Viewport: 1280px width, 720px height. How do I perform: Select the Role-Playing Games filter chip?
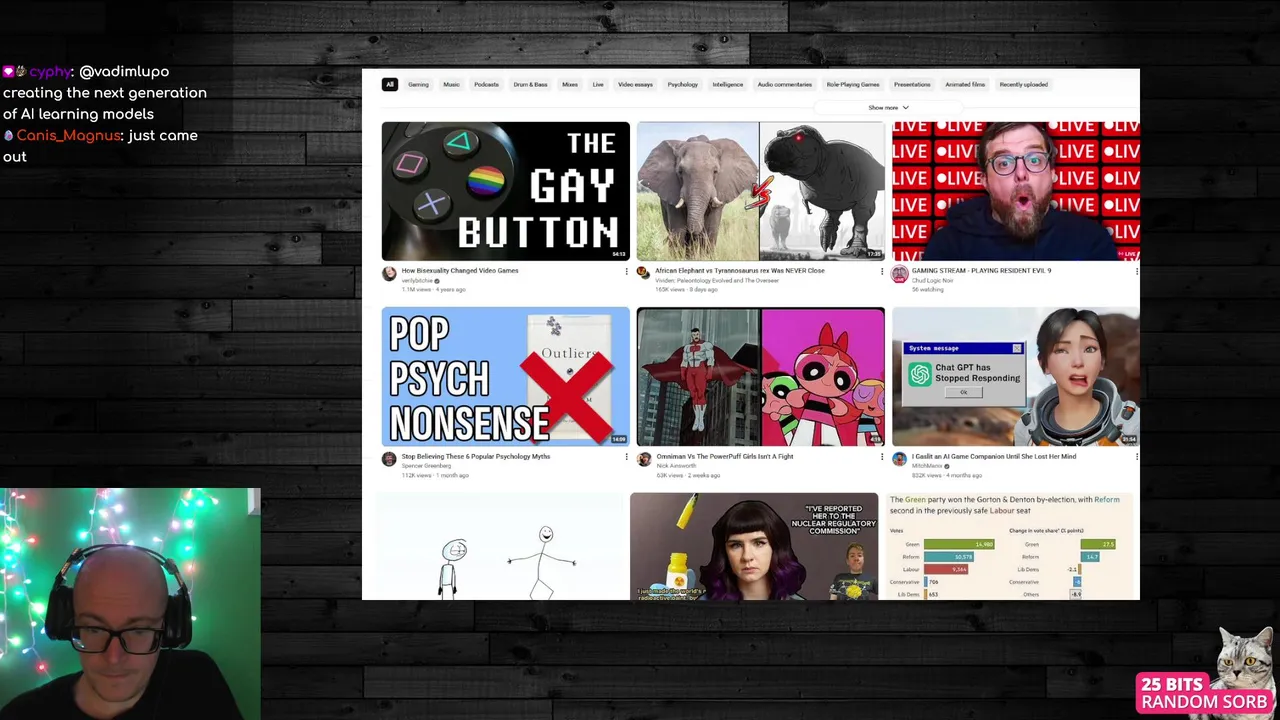point(853,84)
